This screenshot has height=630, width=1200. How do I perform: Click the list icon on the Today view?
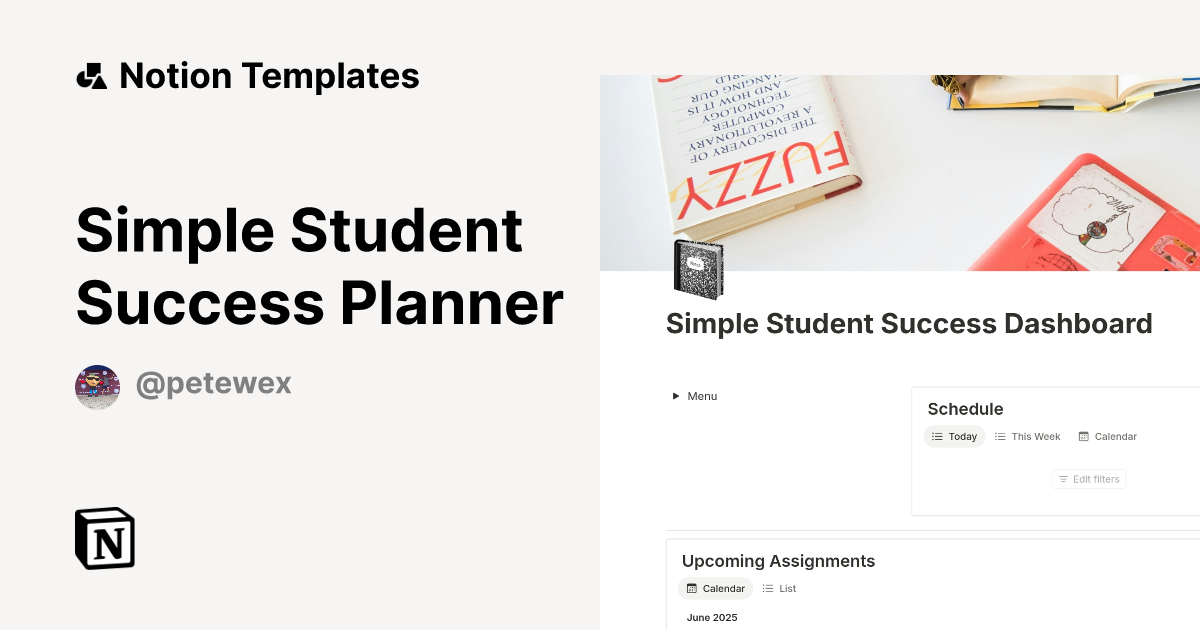tap(937, 437)
